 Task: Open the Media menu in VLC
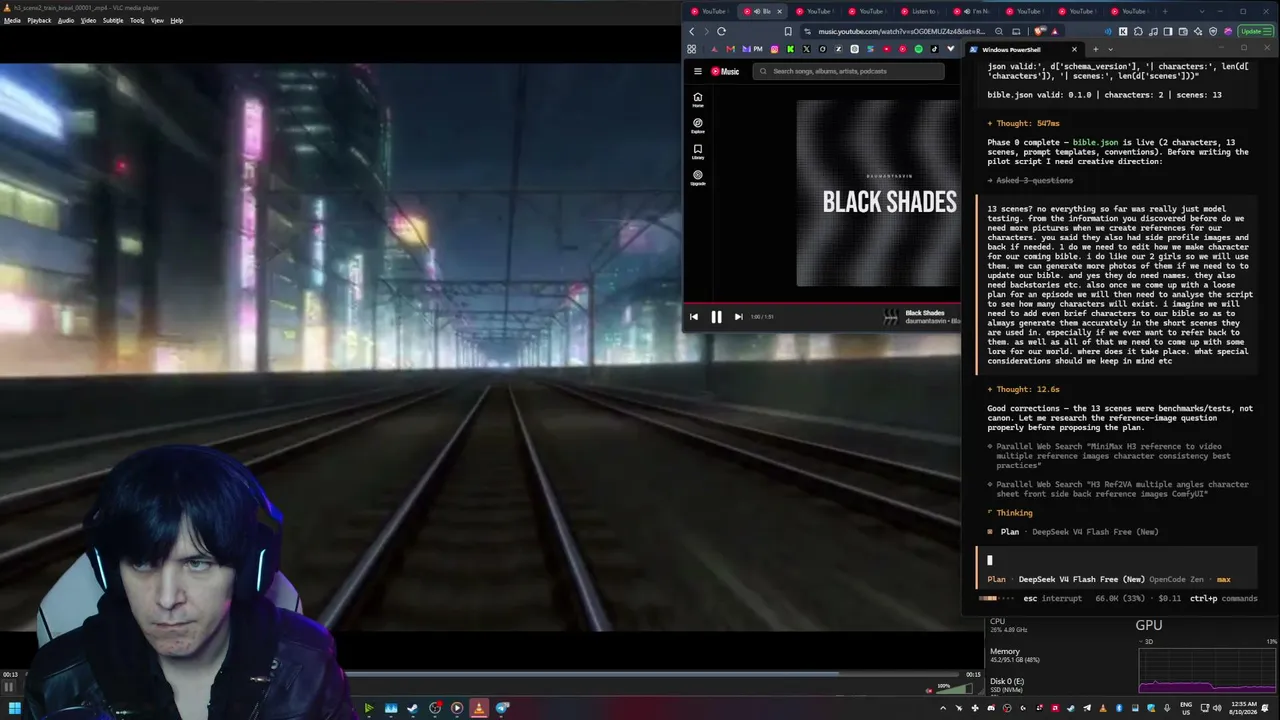12,20
